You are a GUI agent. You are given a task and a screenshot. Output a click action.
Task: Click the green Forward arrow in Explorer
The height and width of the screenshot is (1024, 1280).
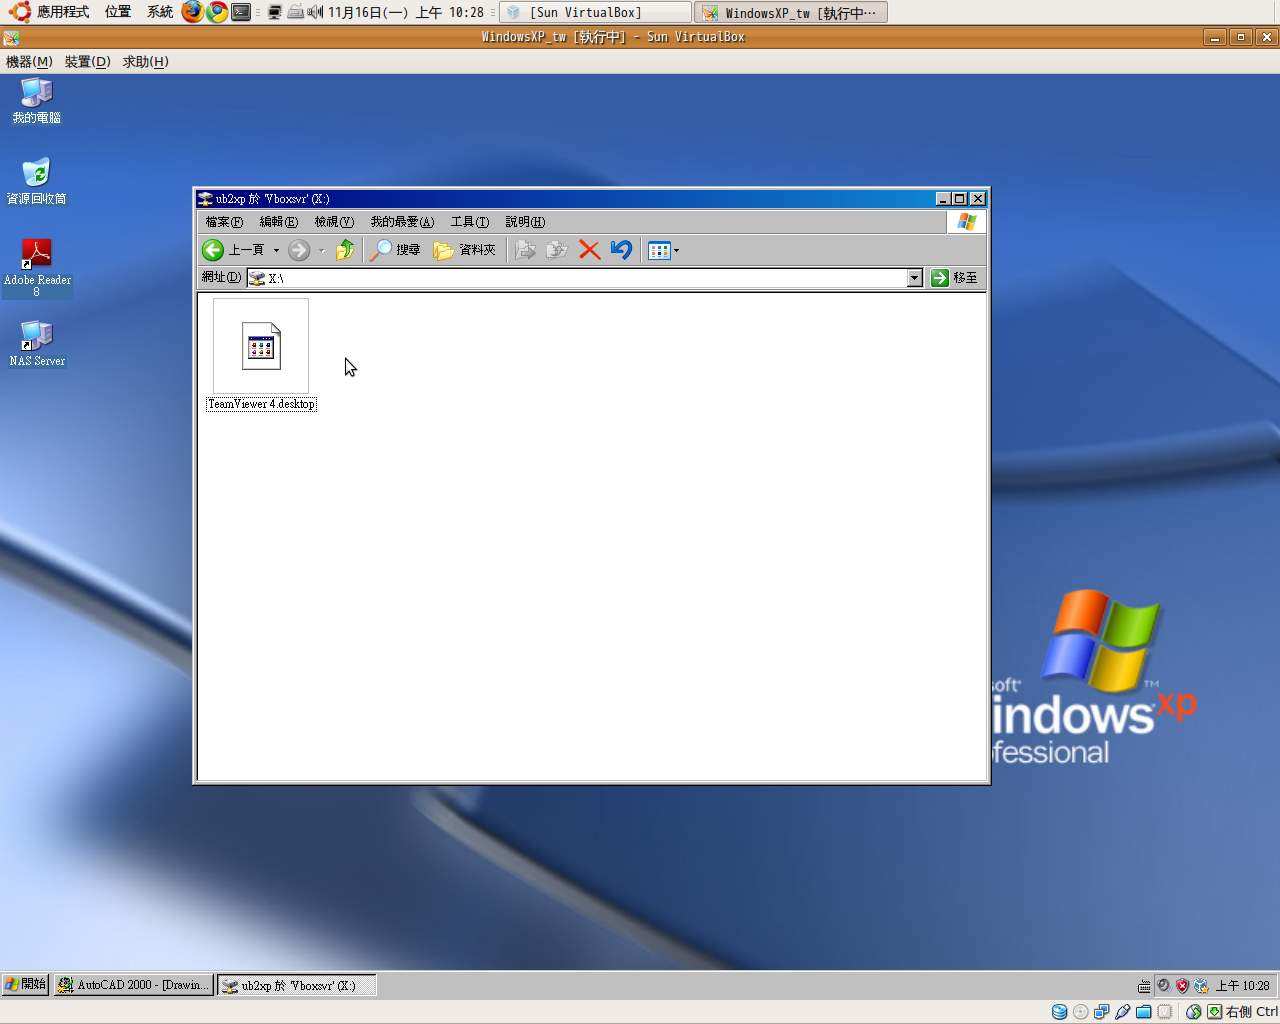[x=299, y=250]
